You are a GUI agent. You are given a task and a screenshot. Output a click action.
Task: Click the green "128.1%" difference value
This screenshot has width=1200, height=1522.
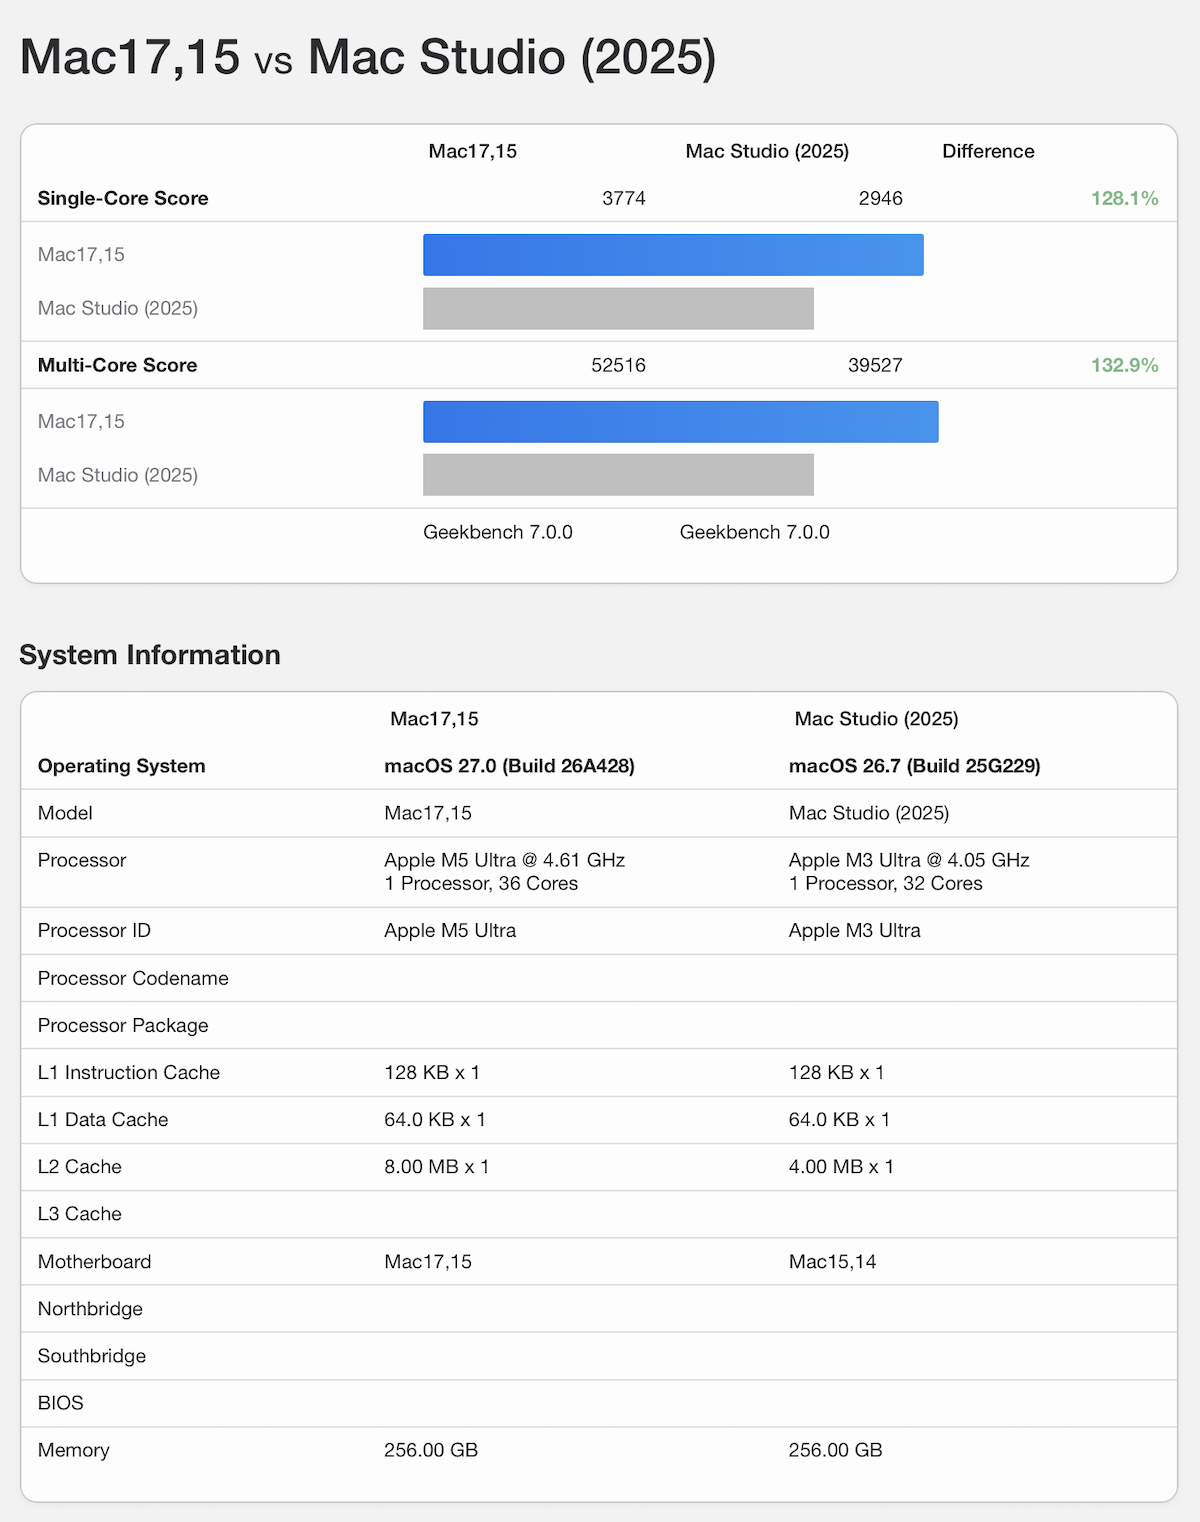[x=1124, y=198]
